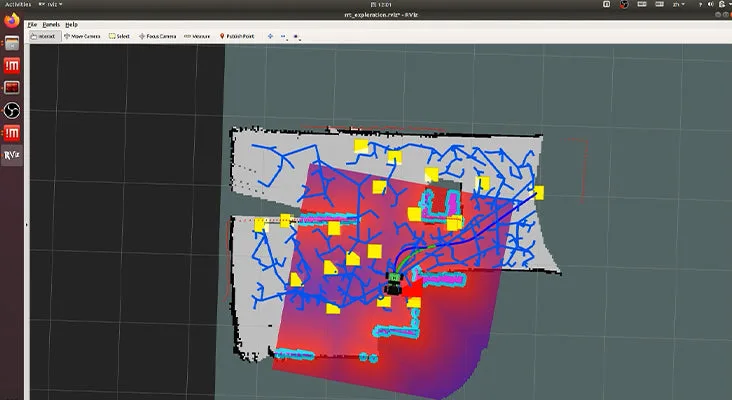Open the rviz application menu in top bar
The image size is (732, 400).
[50, 4]
